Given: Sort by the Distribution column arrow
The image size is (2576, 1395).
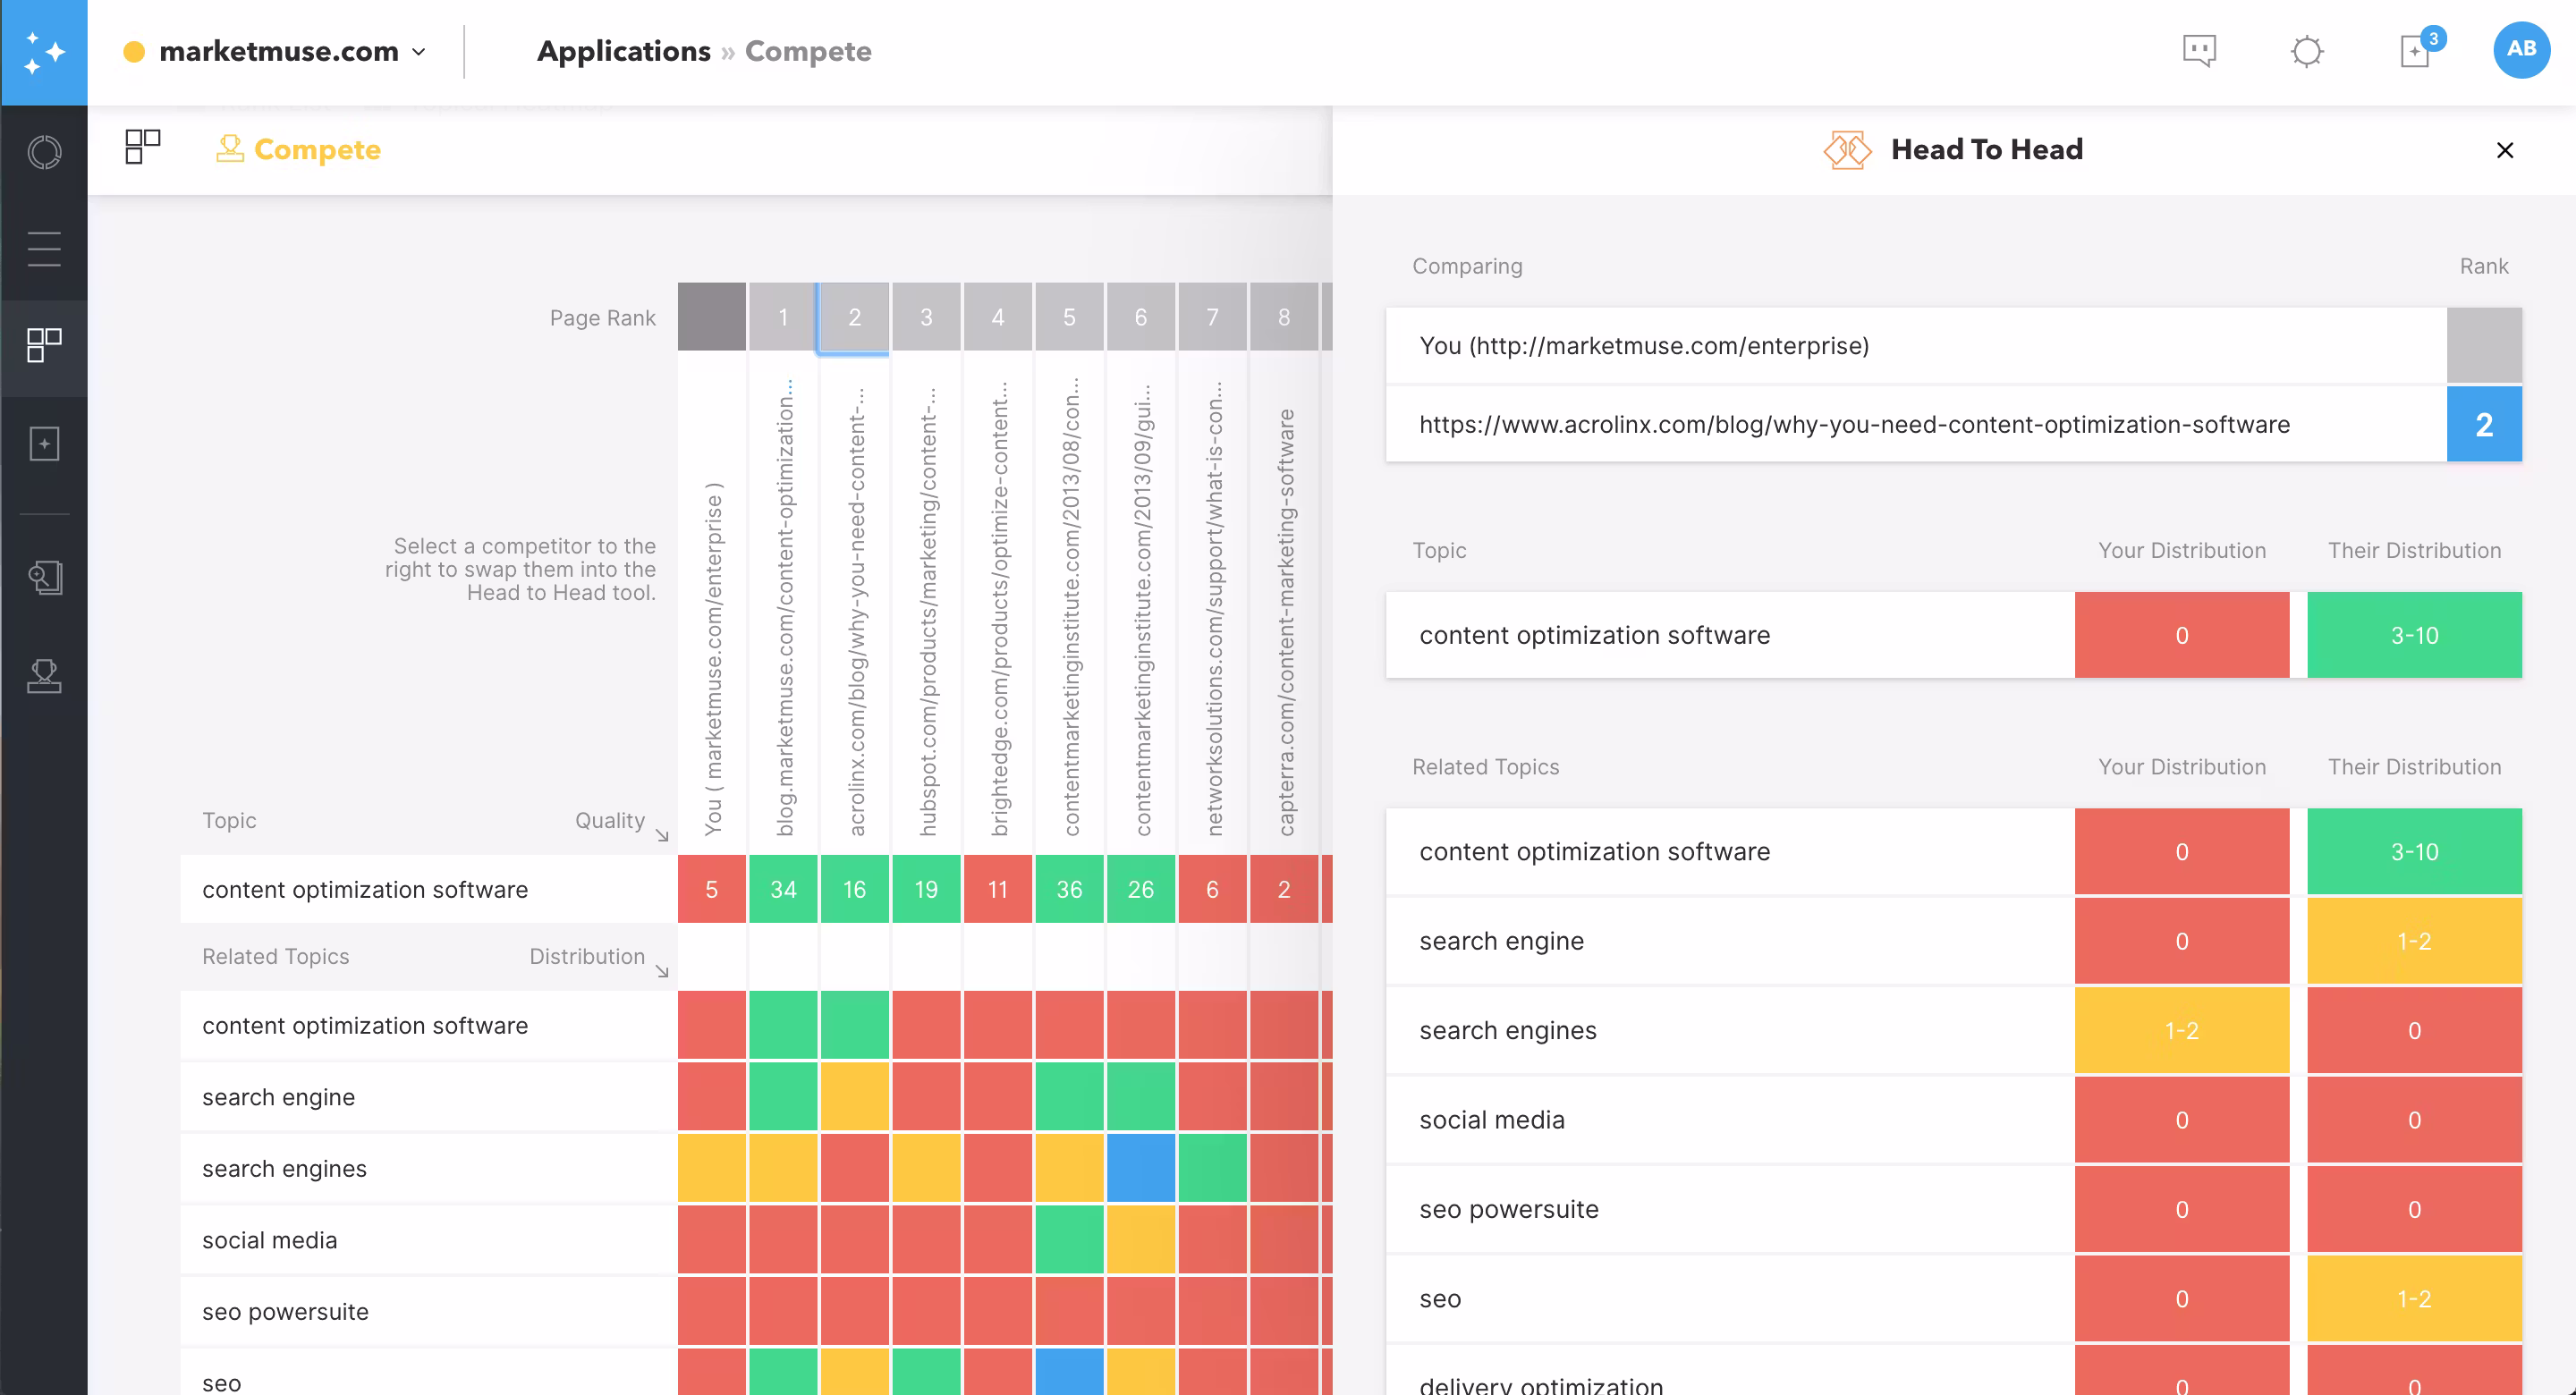Looking at the screenshot, I should (661, 970).
